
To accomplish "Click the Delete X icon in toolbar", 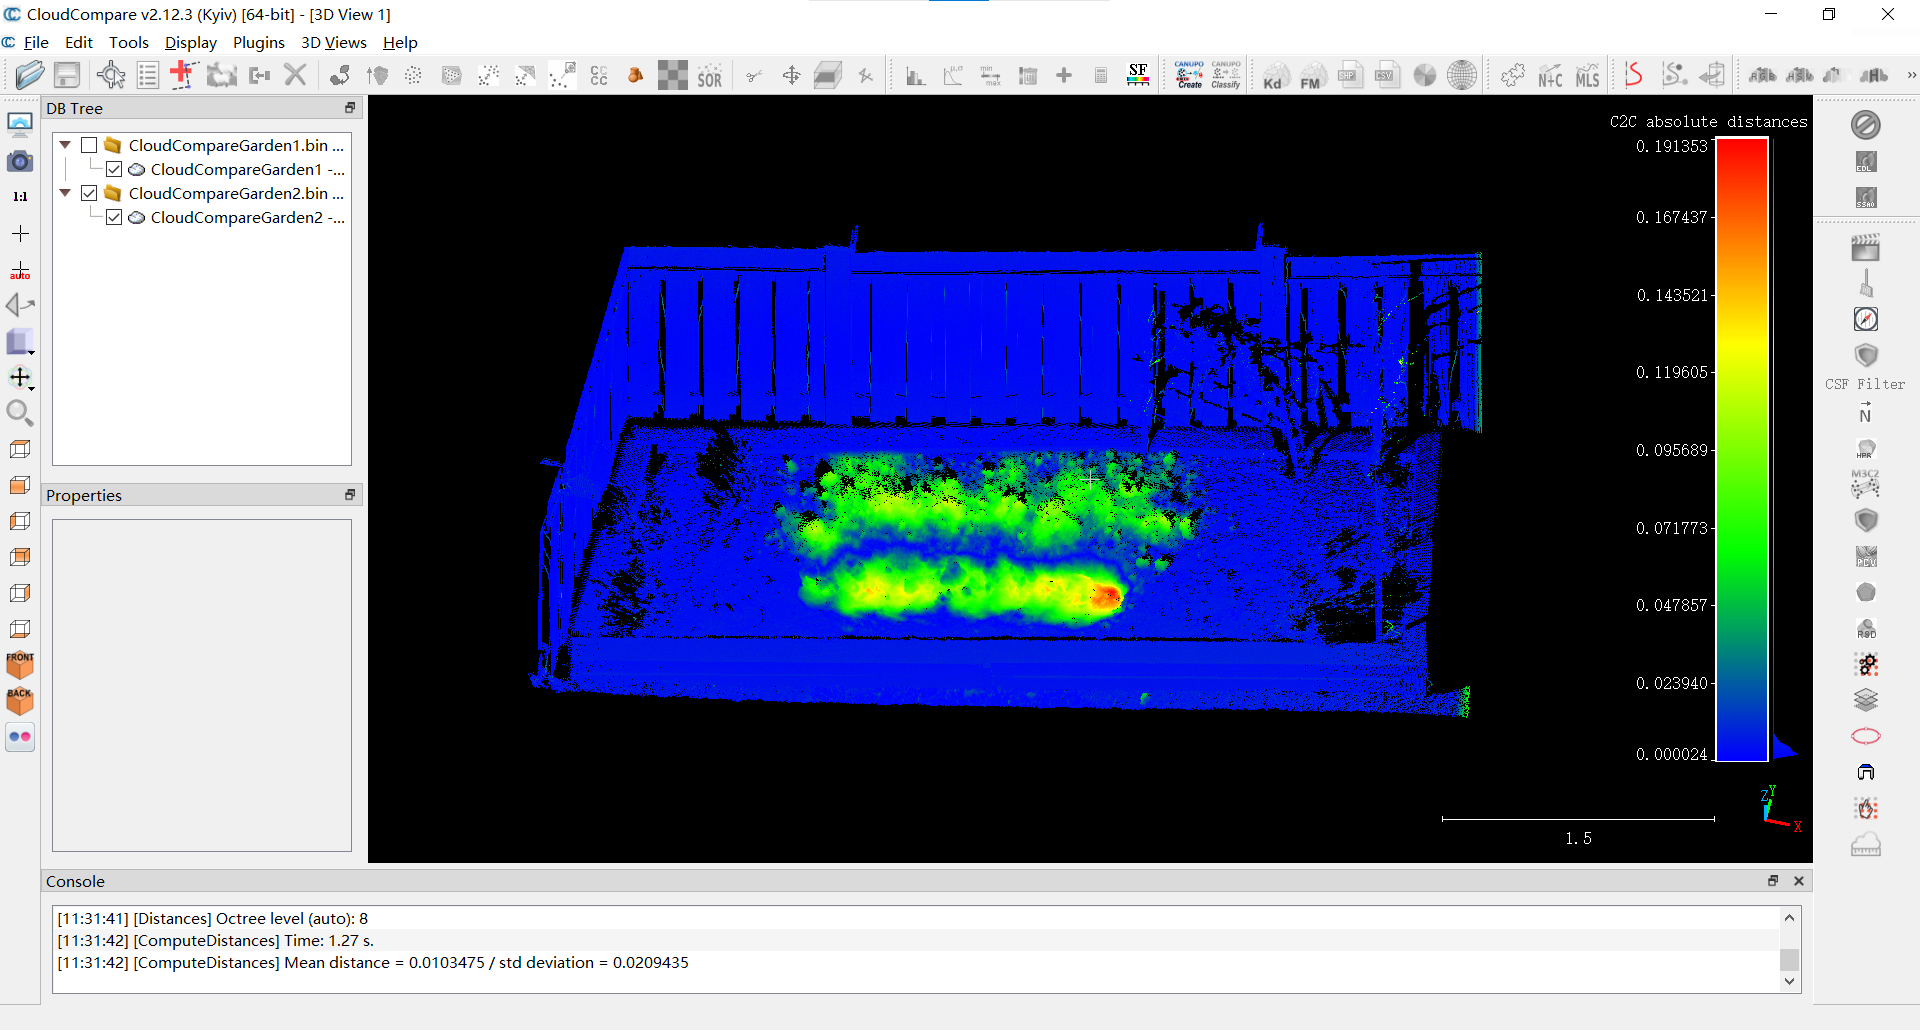I will (x=295, y=75).
